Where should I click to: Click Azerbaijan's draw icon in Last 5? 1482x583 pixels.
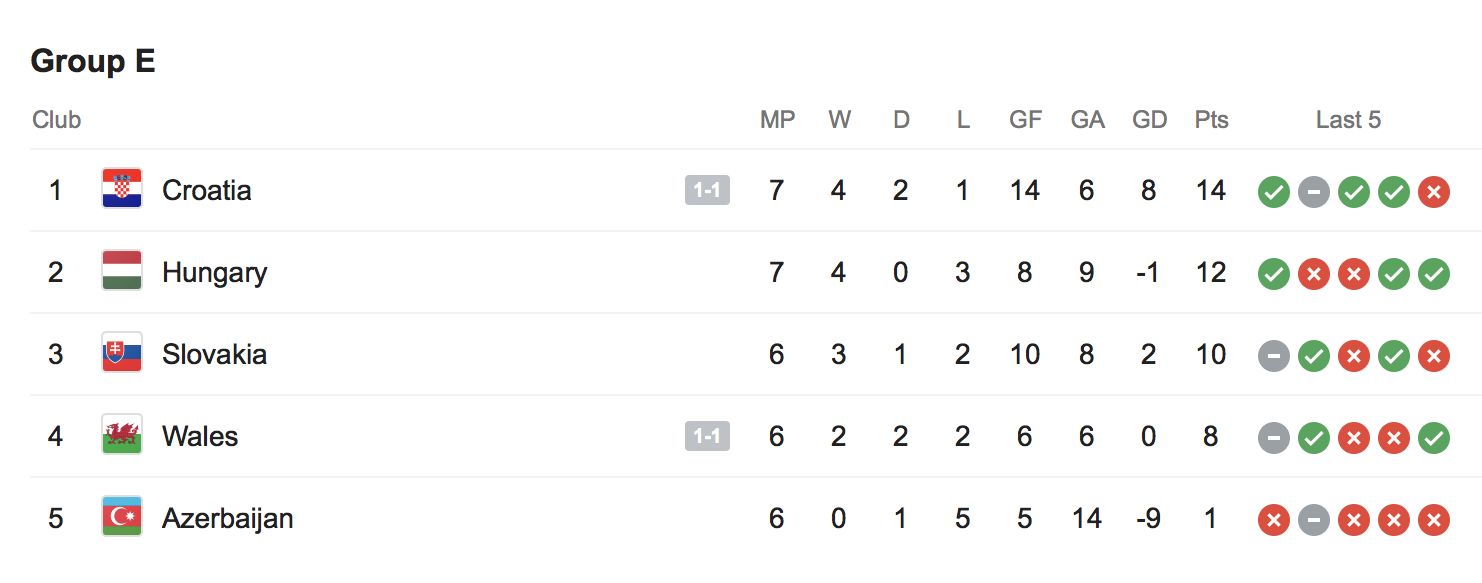pos(1313,519)
